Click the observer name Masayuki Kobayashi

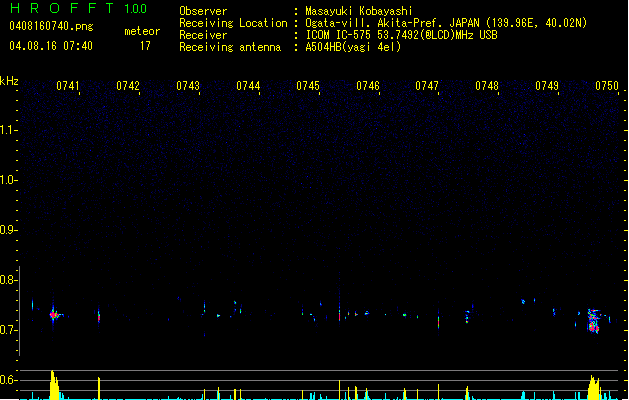pyautogui.click(x=359, y=11)
